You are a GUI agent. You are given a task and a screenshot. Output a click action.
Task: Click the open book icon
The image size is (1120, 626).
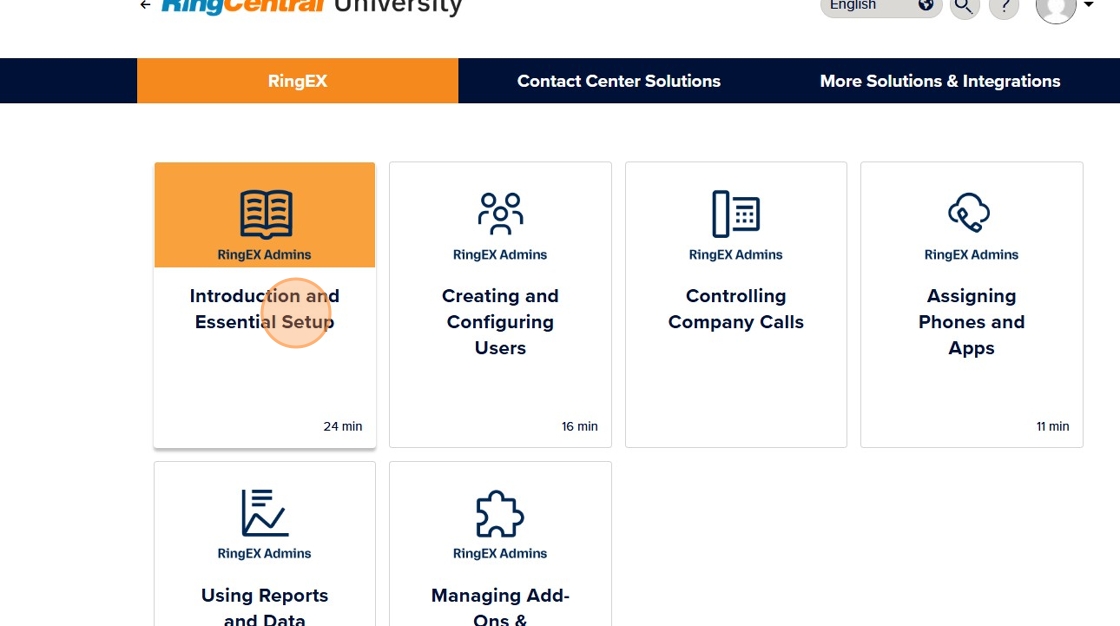tap(266, 214)
